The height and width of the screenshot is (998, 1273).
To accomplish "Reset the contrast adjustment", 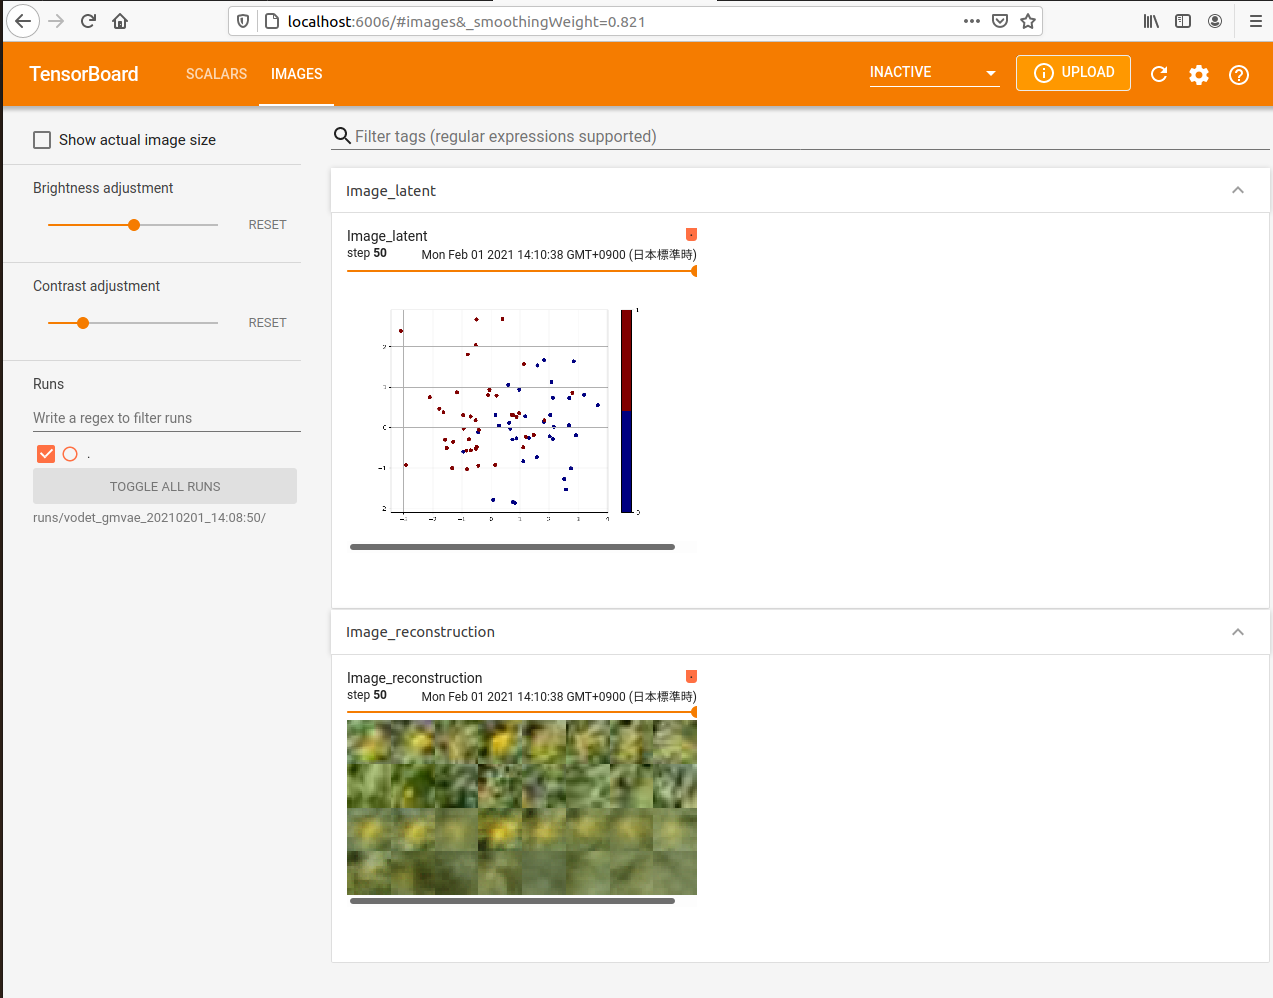I will (x=267, y=323).
